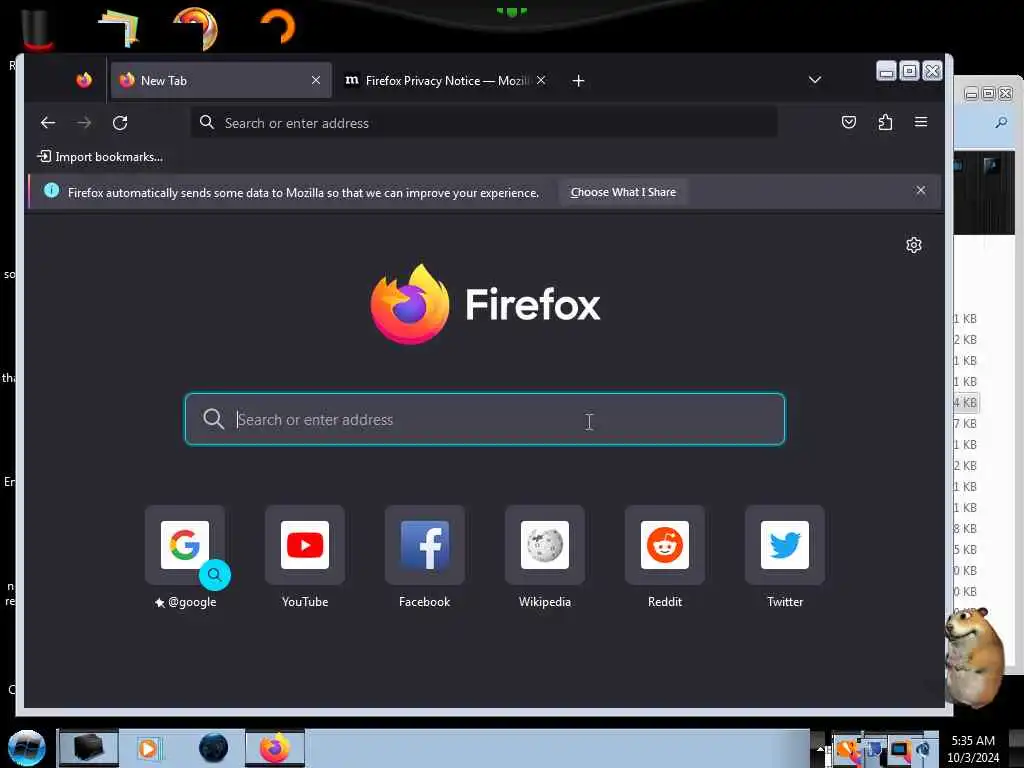The width and height of the screenshot is (1024, 768).
Task: Switch to Firefox Privacy Notice tab
Action: 445,80
